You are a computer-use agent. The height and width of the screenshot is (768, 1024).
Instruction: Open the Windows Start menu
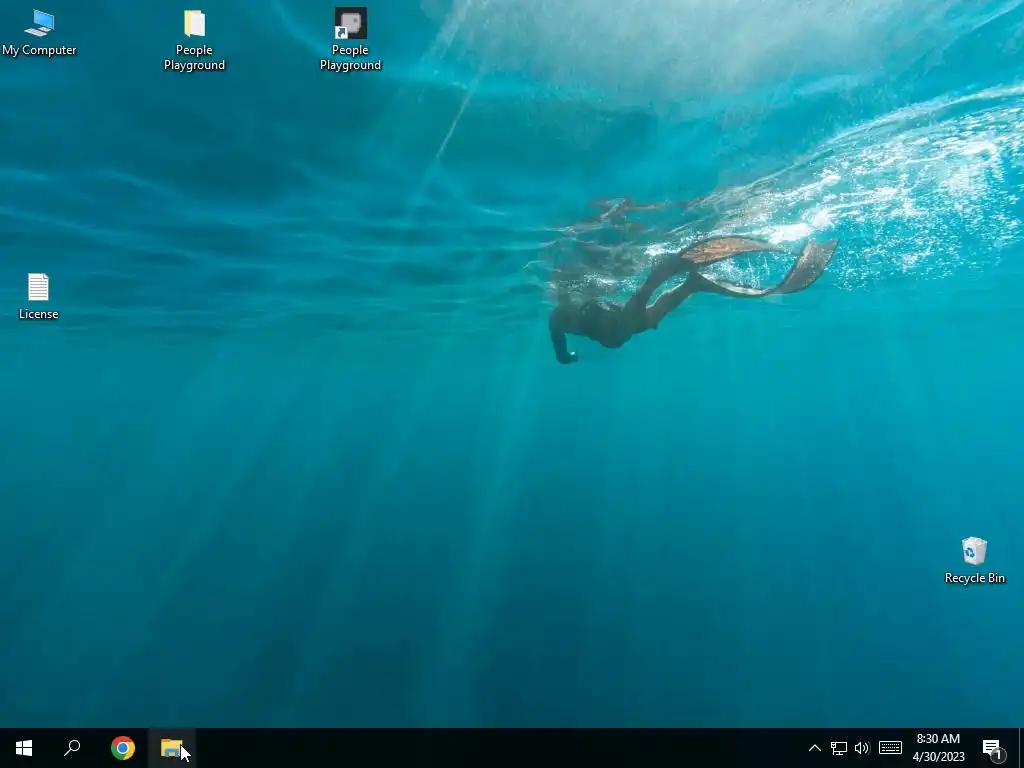pyautogui.click(x=24, y=748)
